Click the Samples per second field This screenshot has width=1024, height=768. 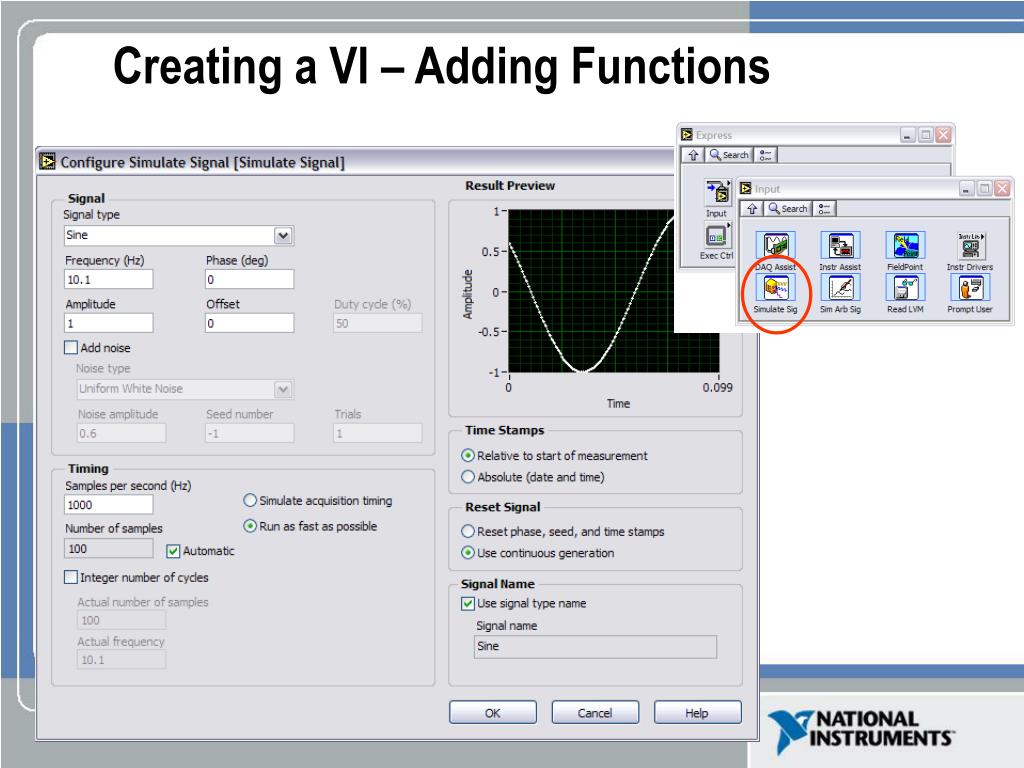[x=108, y=505]
